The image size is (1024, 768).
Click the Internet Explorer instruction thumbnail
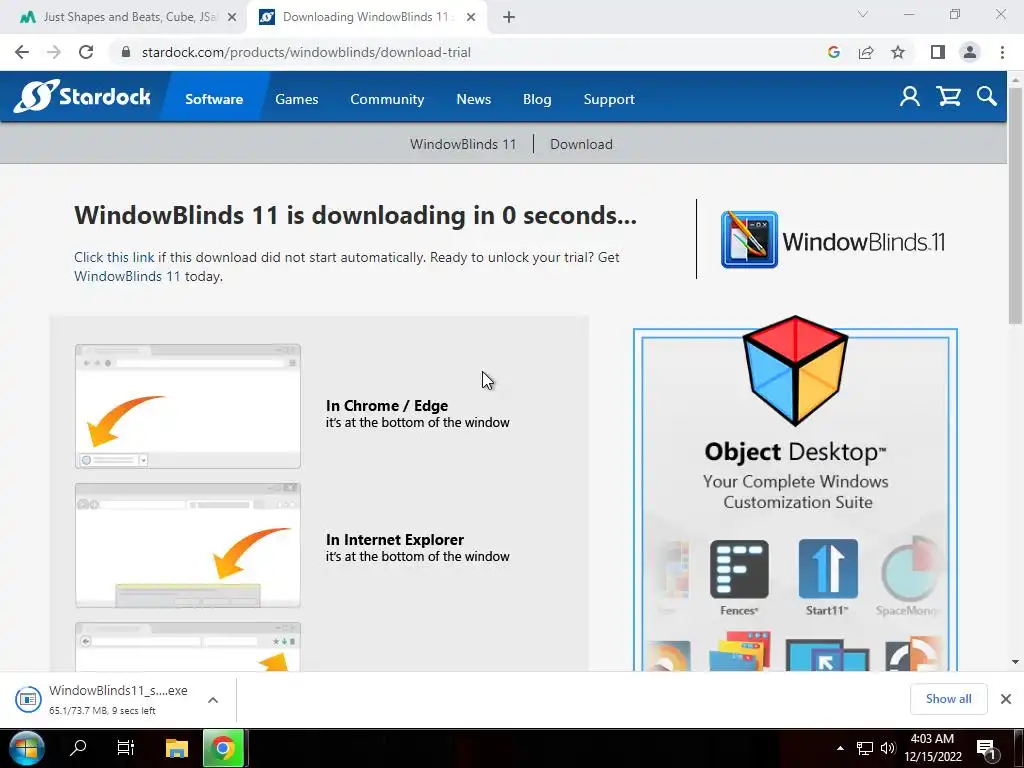[188, 545]
